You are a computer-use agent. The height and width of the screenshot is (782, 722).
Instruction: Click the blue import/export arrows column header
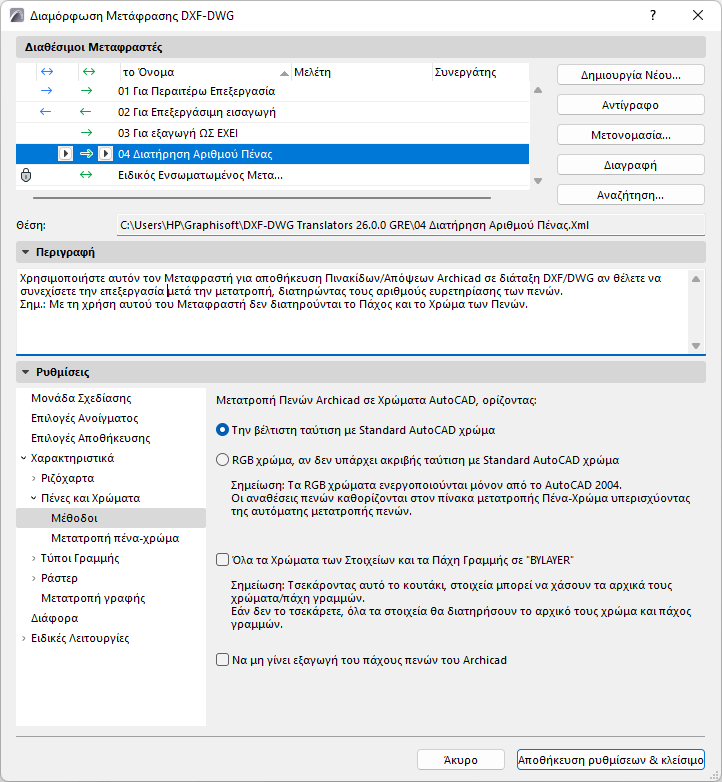[x=47, y=72]
